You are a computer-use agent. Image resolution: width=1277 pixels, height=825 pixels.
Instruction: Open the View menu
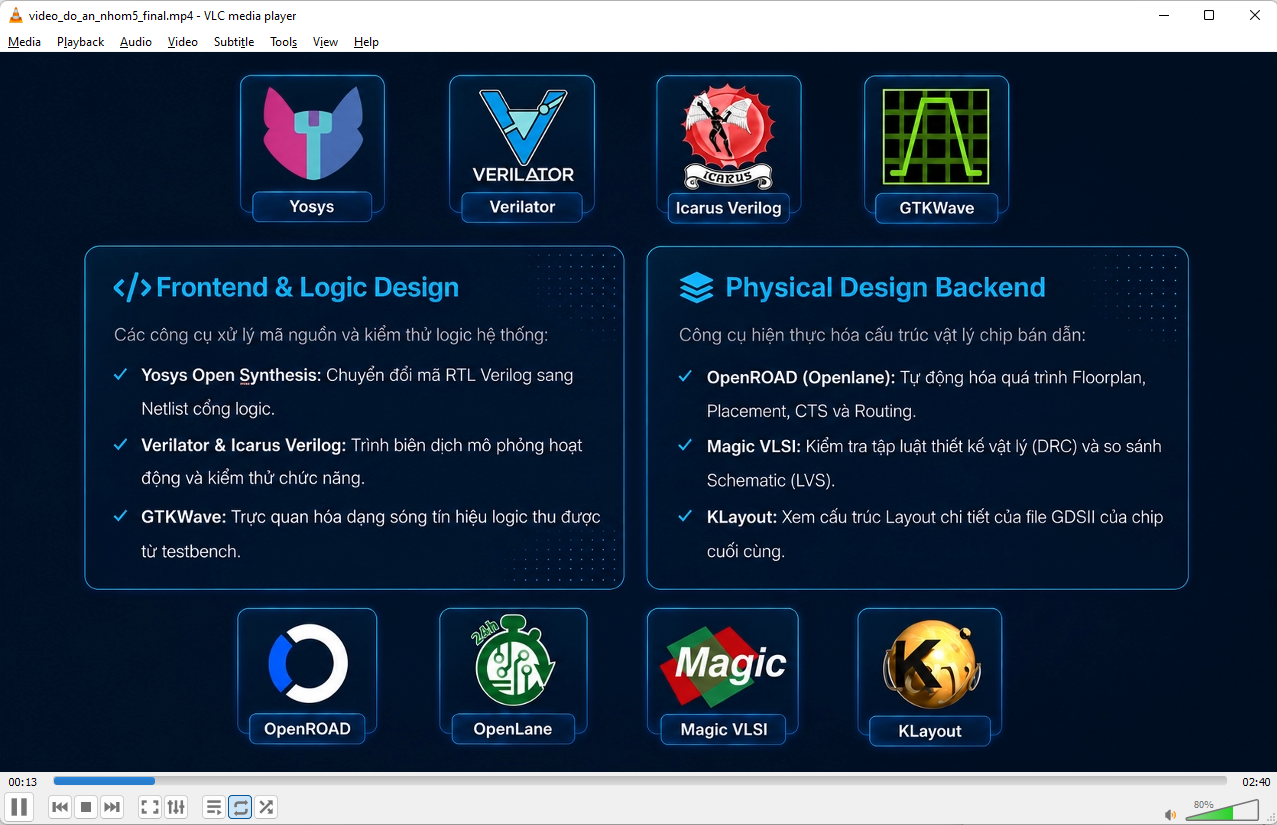(x=325, y=42)
